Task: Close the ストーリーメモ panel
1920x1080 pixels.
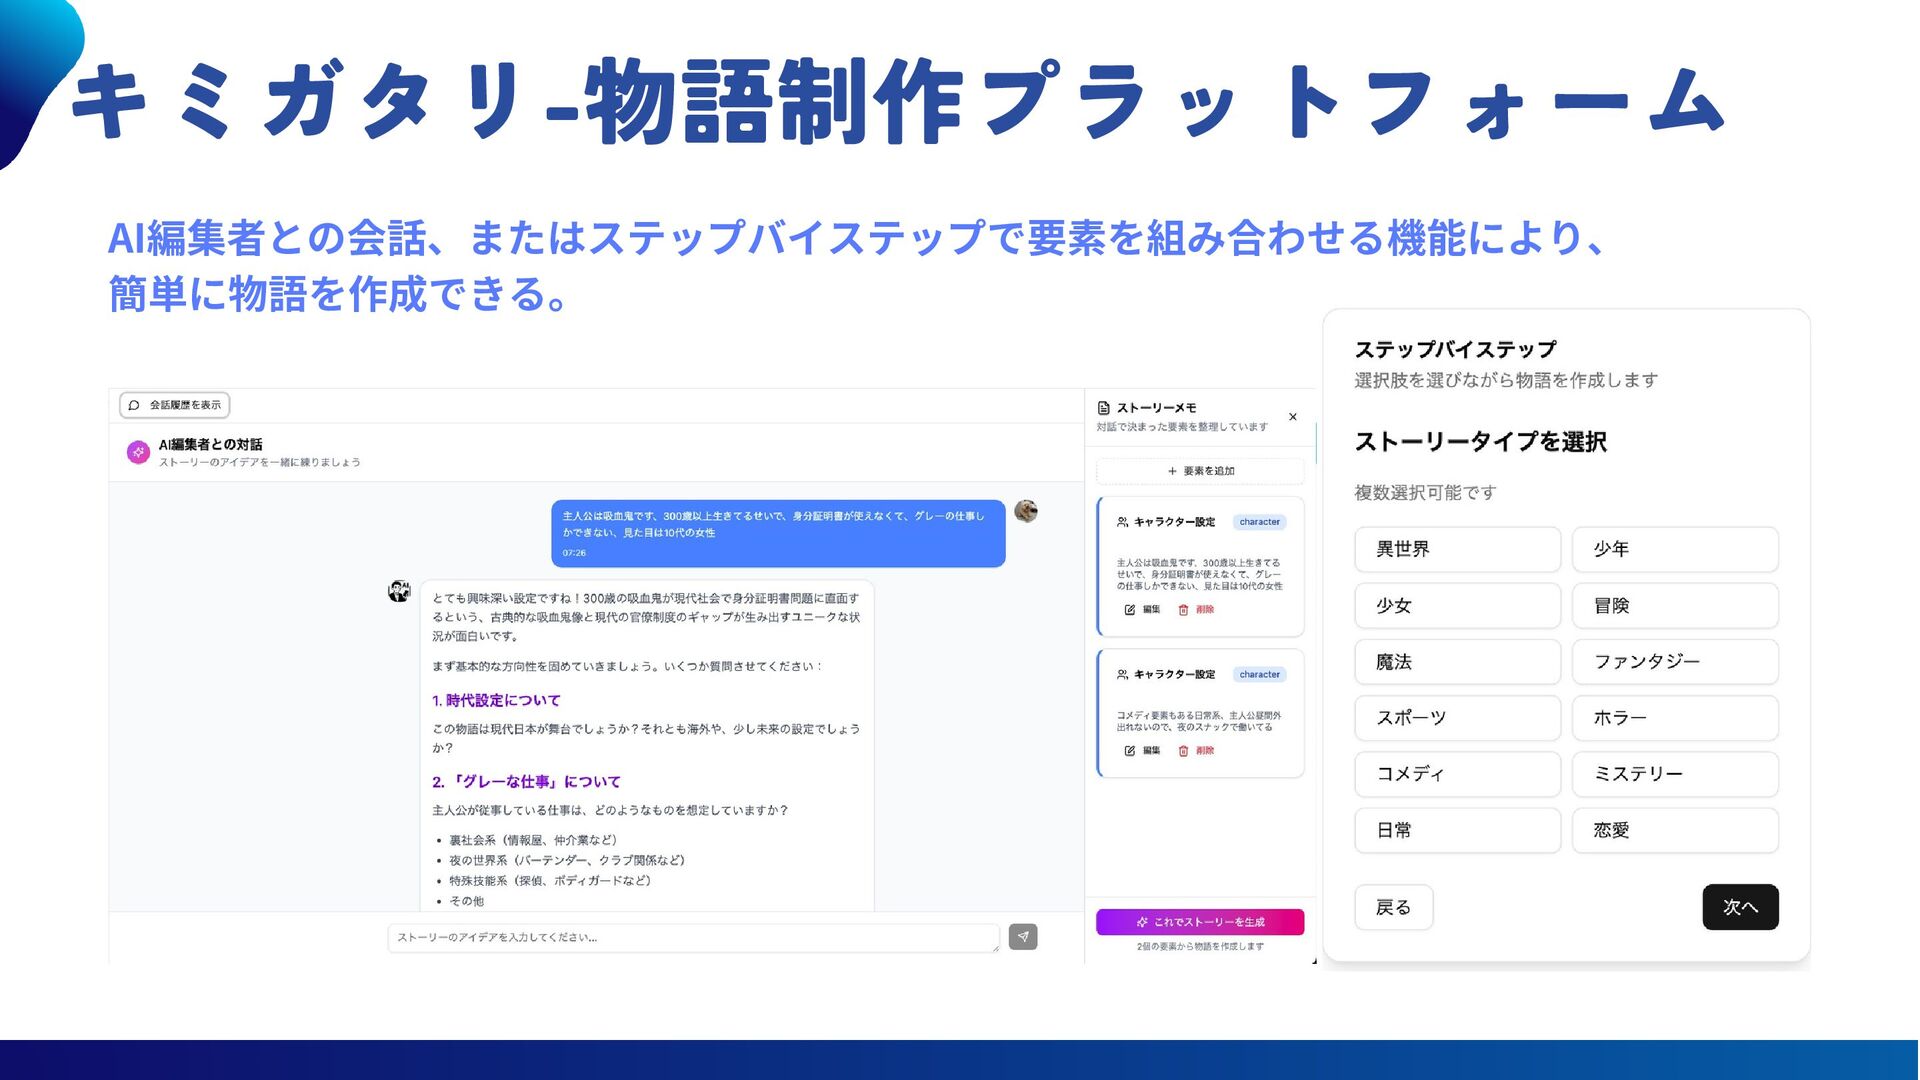Action: 1293,417
